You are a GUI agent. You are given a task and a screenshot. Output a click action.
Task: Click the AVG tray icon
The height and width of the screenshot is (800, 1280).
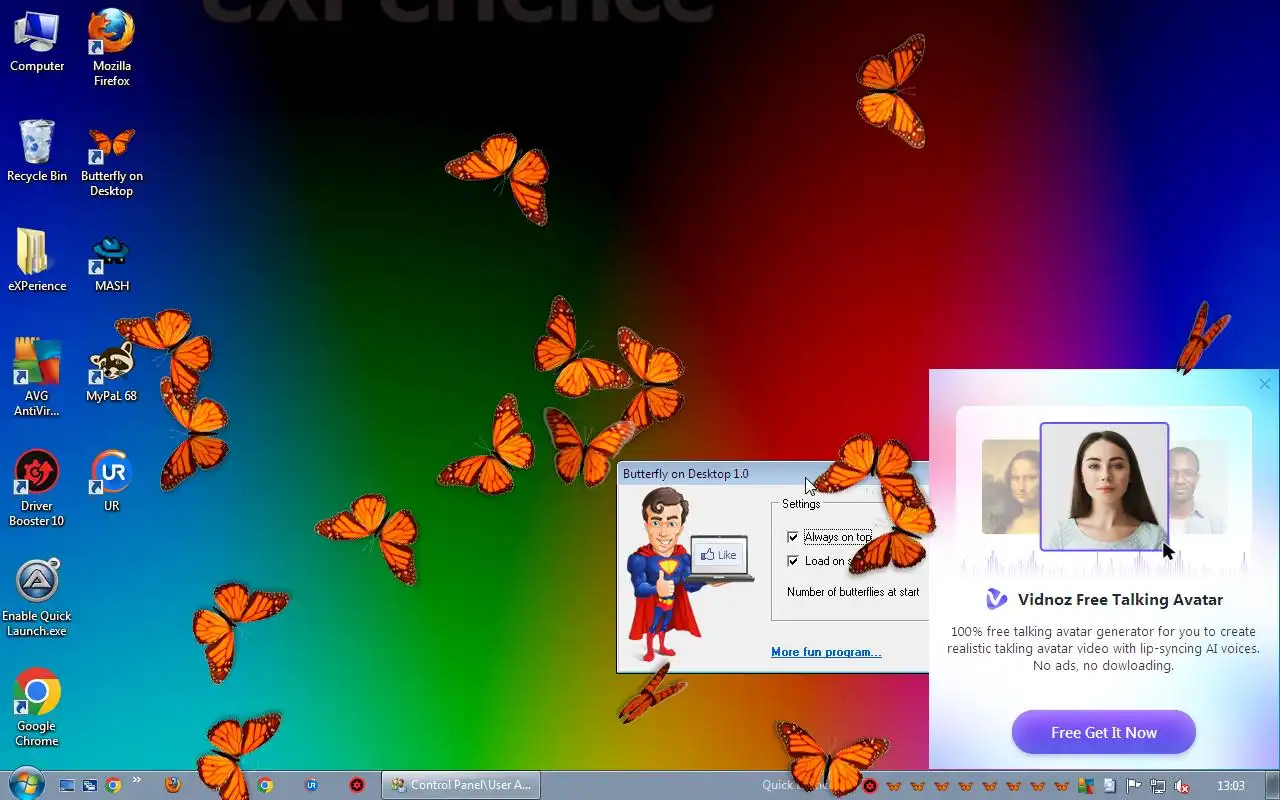1085,786
